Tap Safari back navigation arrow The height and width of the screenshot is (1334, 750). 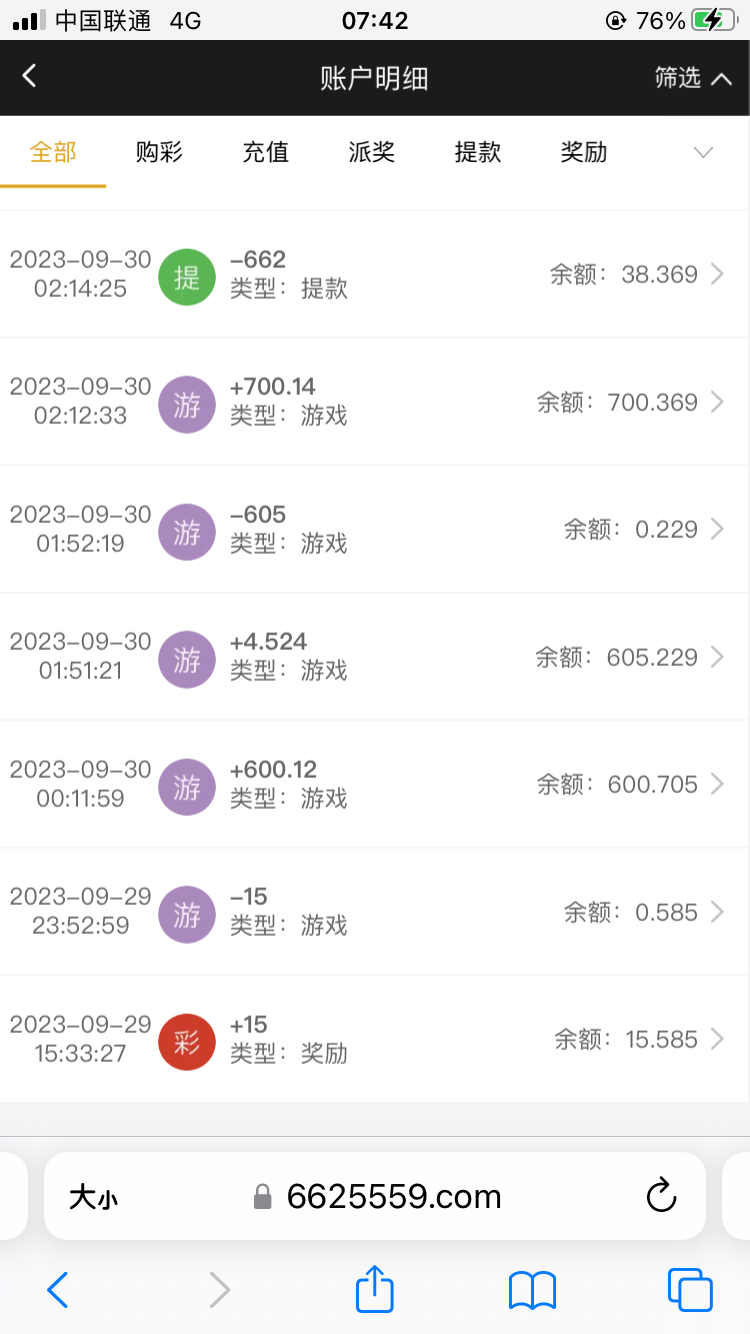point(58,1289)
